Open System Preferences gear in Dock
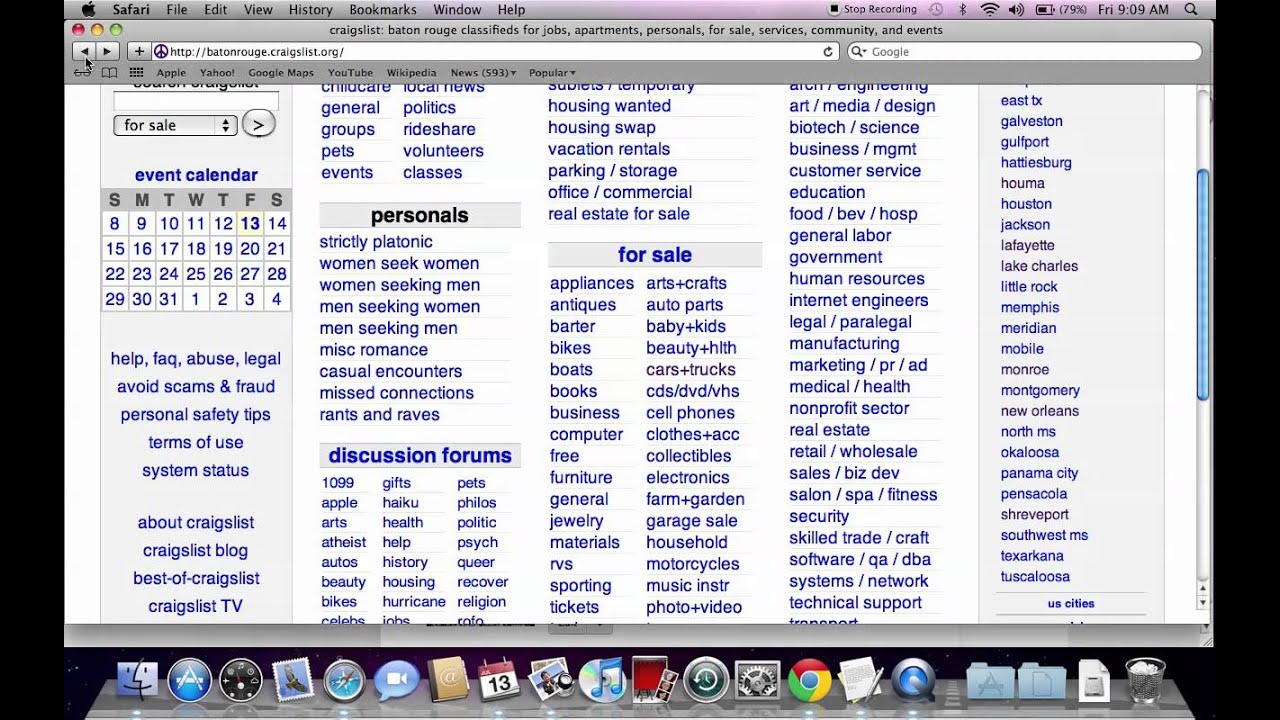The height and width of the screenshot is (720, 1280). pyautogui.click(x=757, y=681)
